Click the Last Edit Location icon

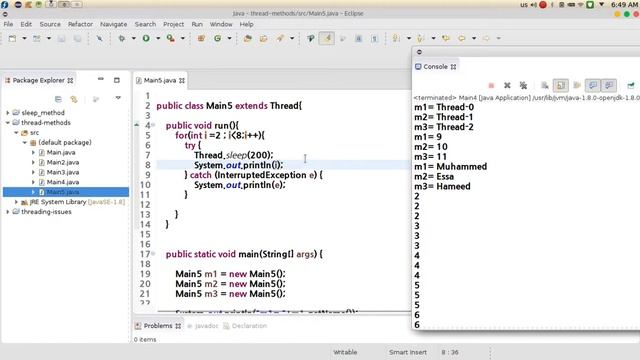pyautogui.click(x=446, y=38)
